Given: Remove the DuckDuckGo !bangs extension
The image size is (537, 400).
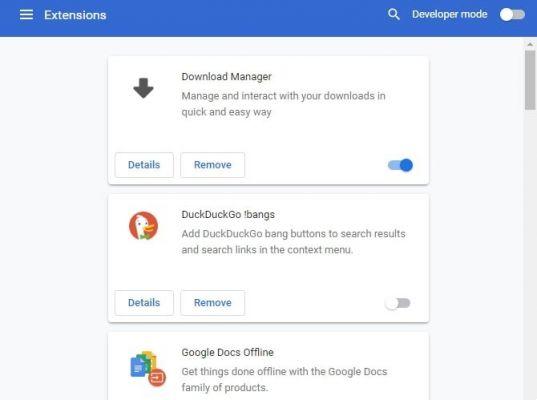Looking at the screenshot, I should [213, 303].
